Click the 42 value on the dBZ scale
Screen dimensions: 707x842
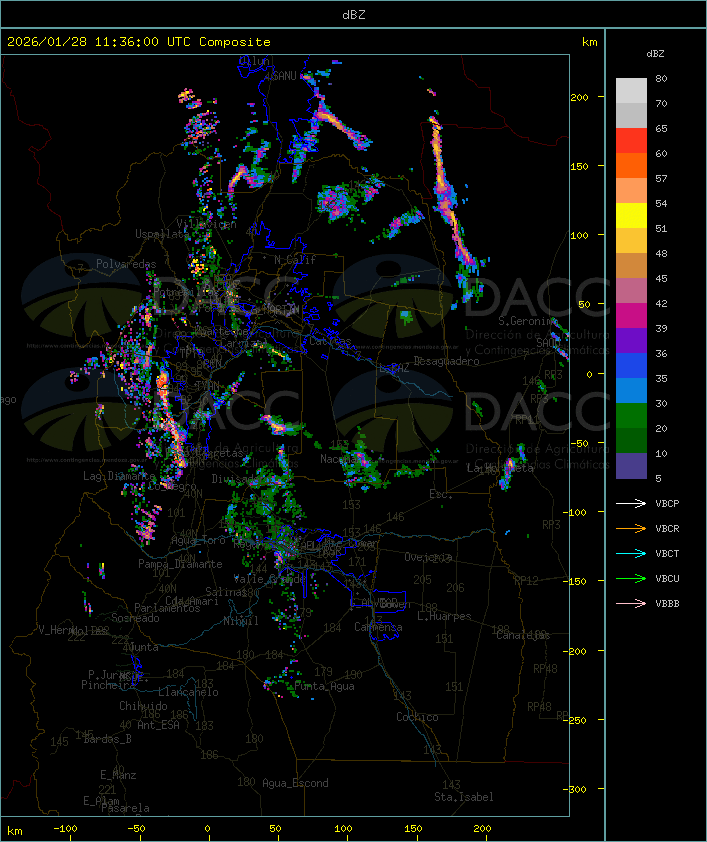[x=661, y=303]
